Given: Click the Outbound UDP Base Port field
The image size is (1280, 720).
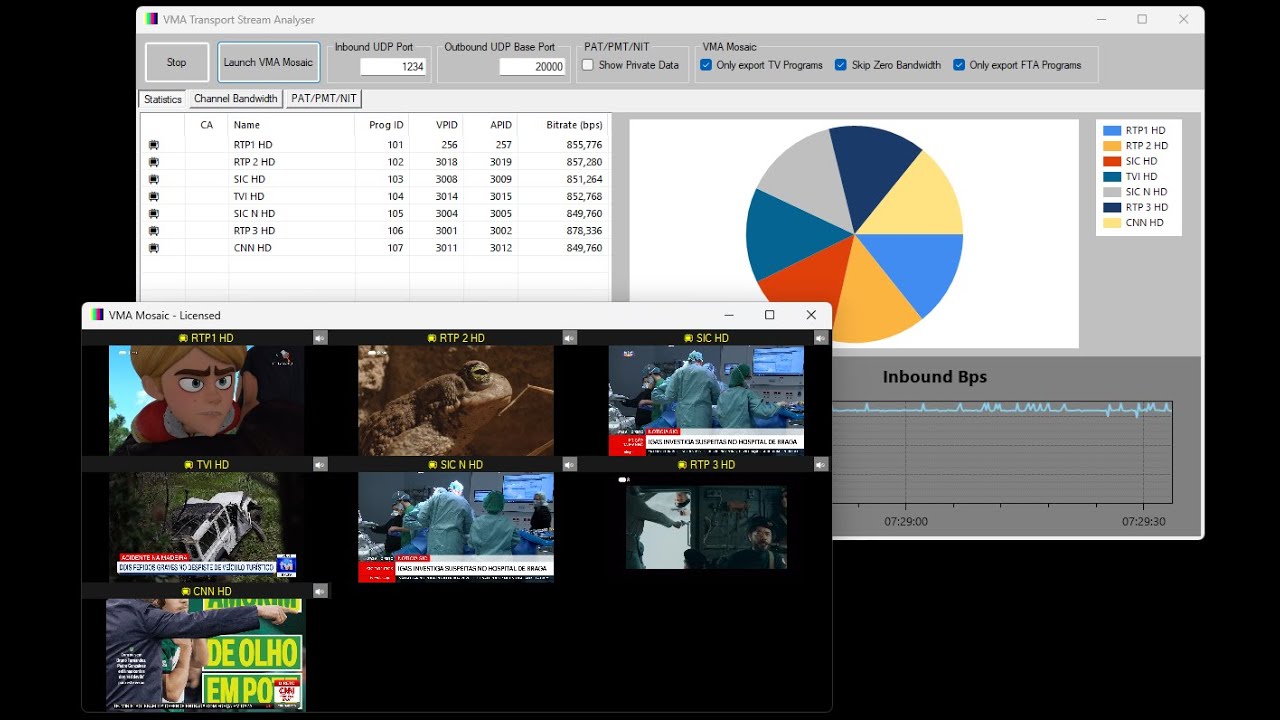Looking at the screenshot, I should pos(532,67).
